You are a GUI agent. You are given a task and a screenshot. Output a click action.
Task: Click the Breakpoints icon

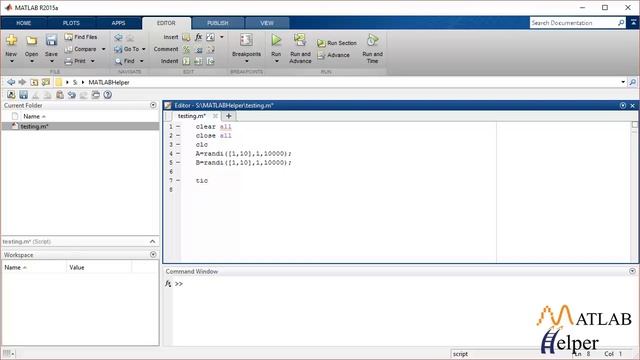pyautogui.click(x=246, y=40)
